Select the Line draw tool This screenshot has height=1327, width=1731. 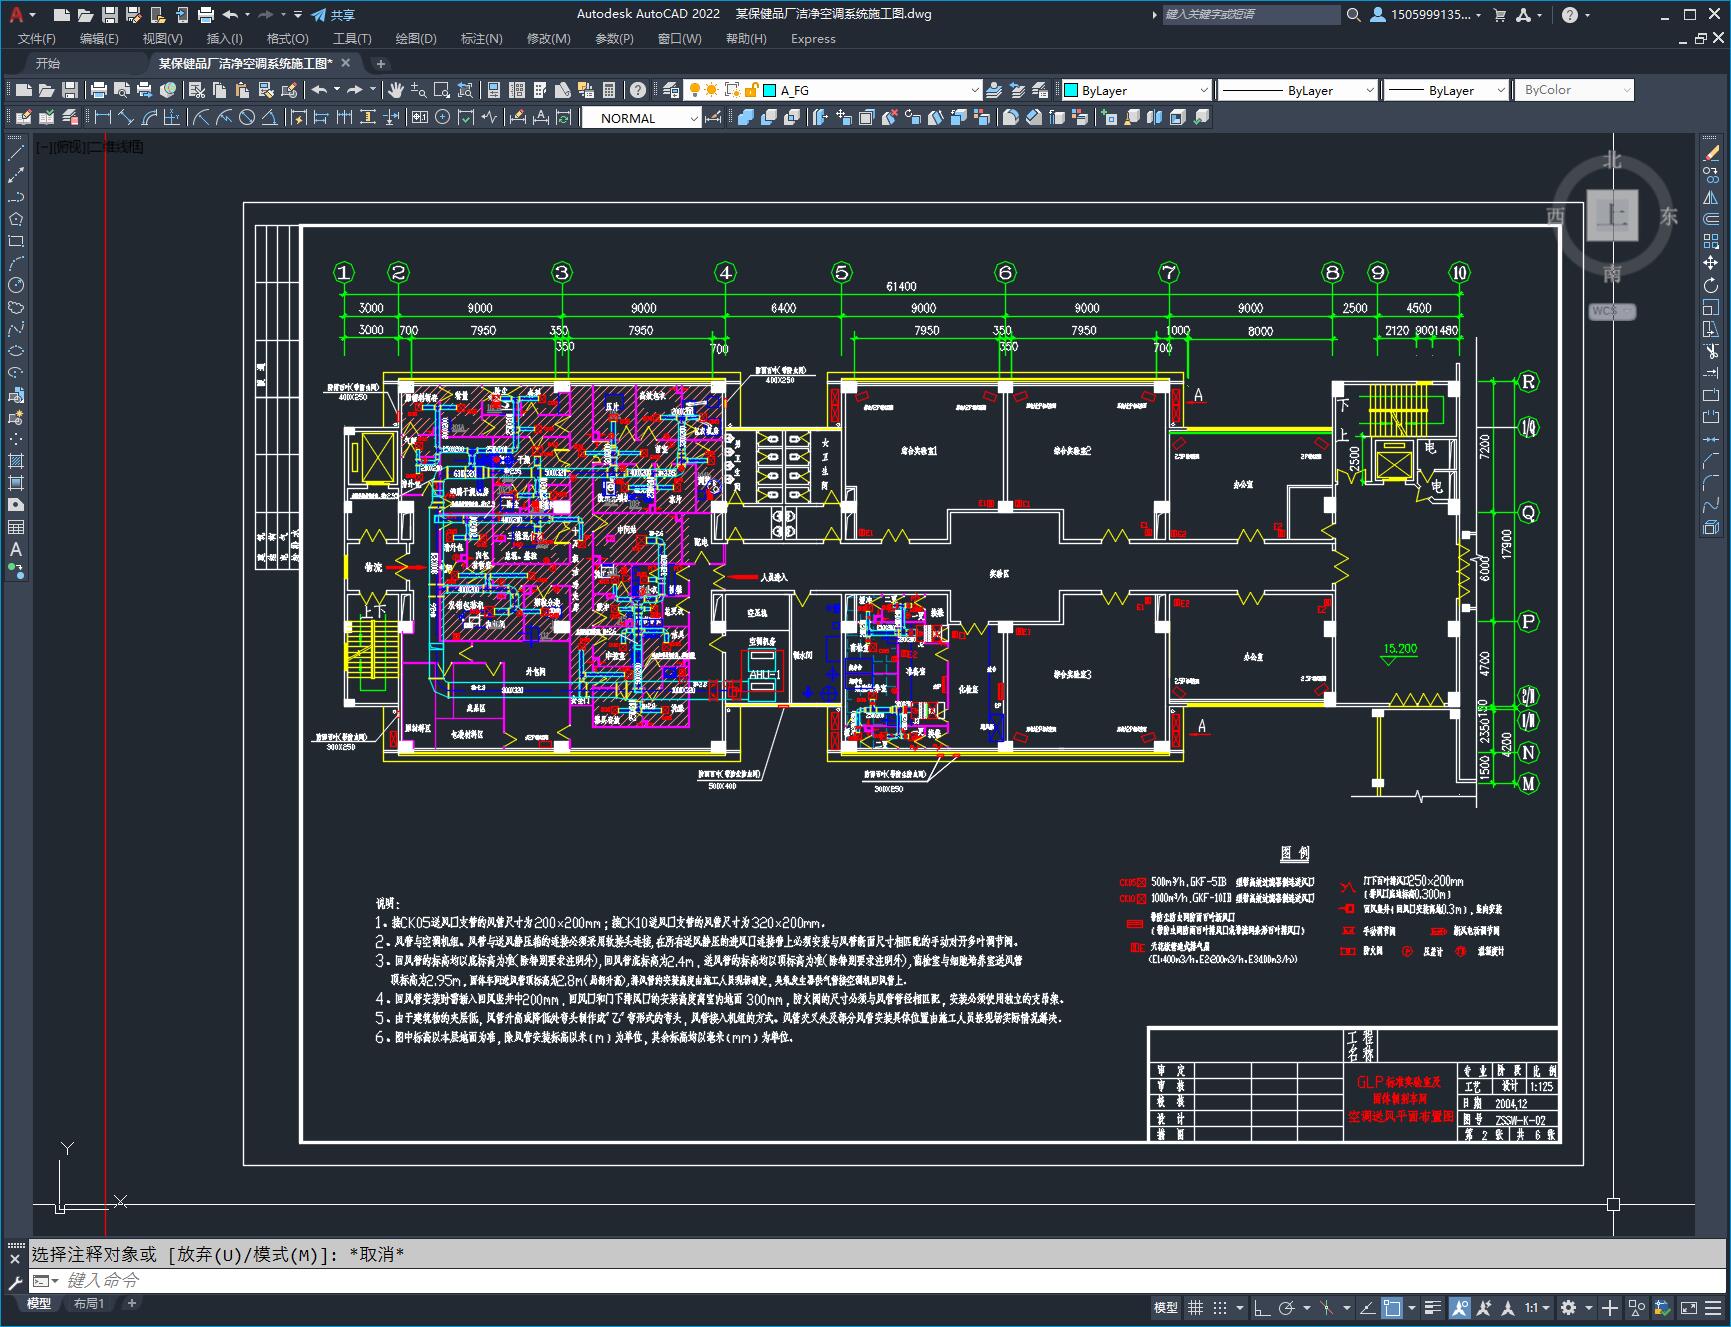point(15,153)
